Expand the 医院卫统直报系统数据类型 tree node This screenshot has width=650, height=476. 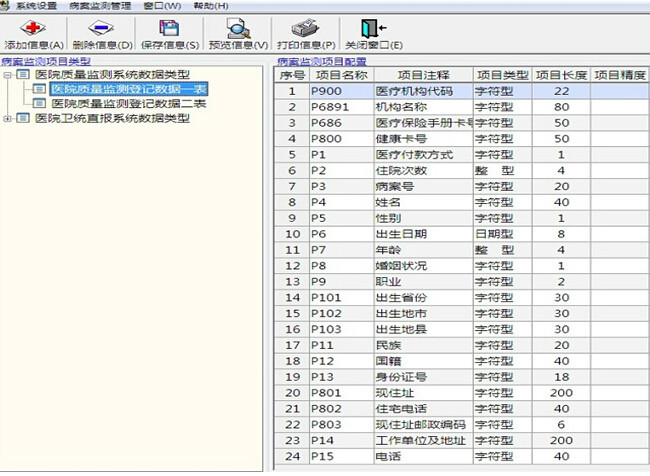coord(7,119)
